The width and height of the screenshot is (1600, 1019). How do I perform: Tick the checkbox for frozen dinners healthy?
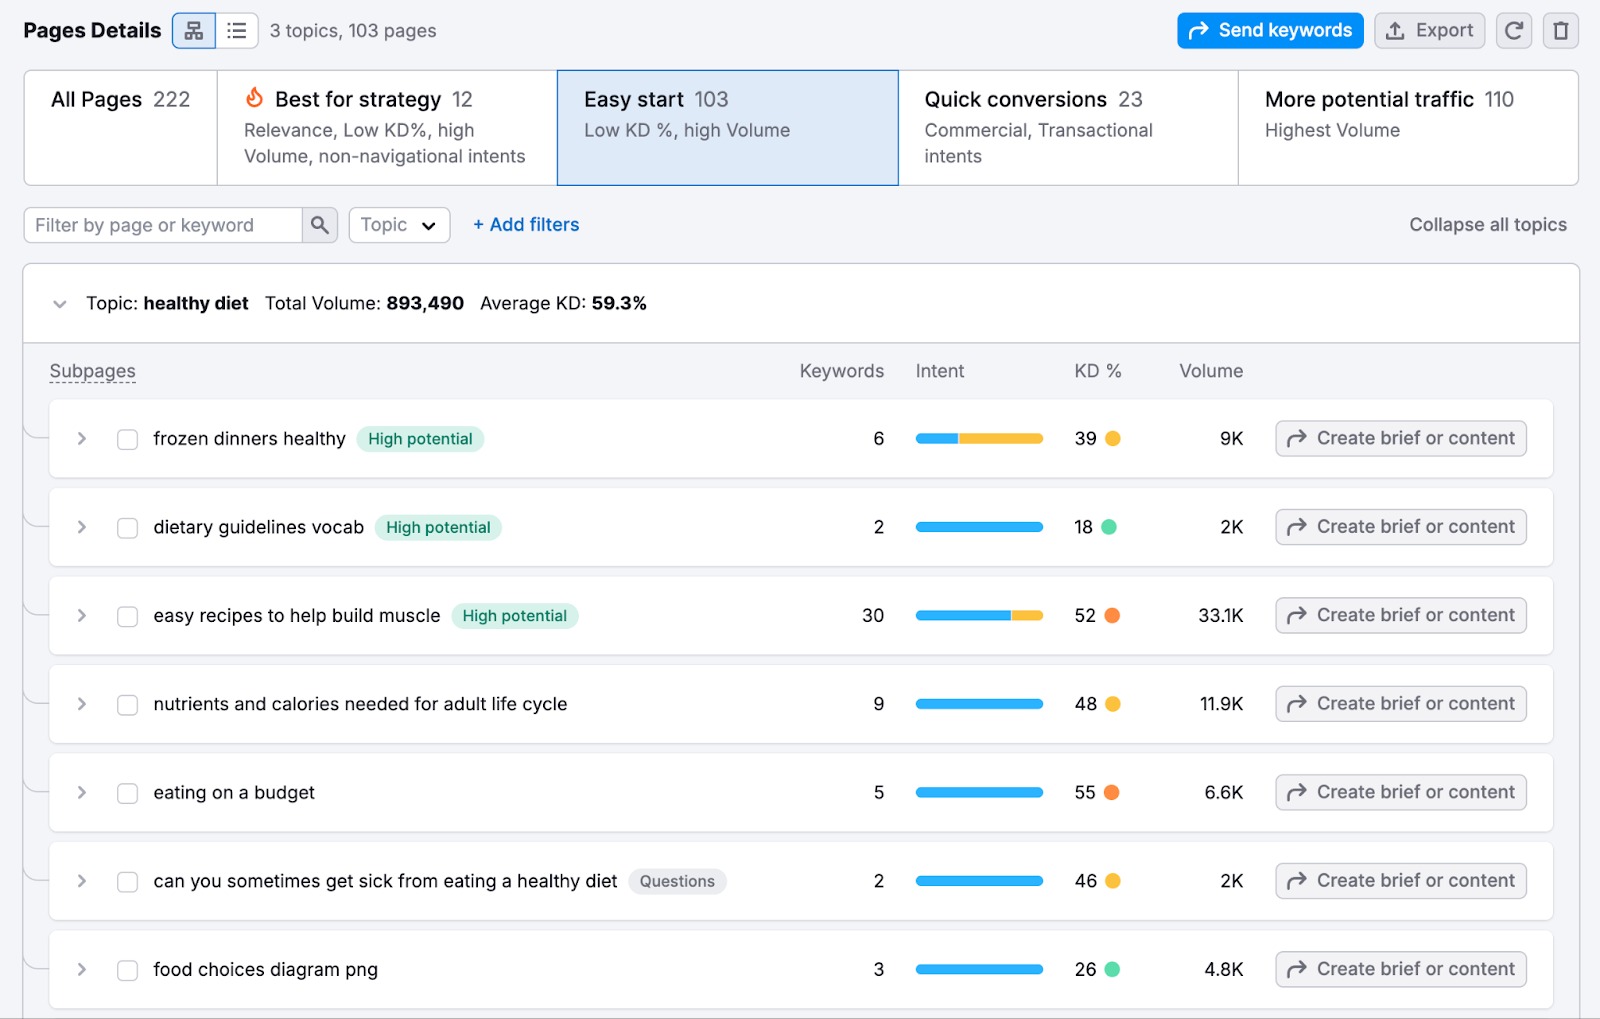coord(127,439)
